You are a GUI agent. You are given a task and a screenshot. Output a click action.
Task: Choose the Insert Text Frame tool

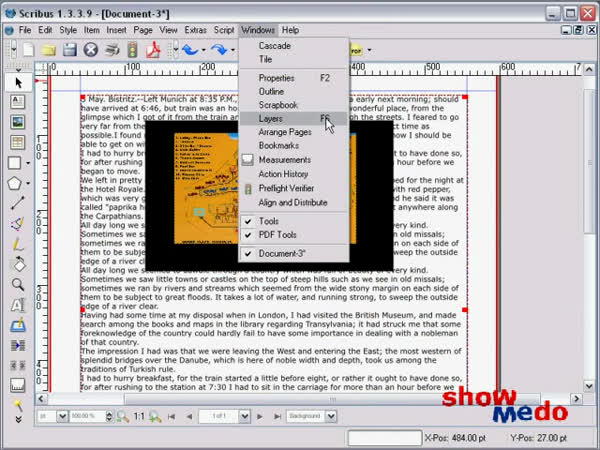[18, 102]
